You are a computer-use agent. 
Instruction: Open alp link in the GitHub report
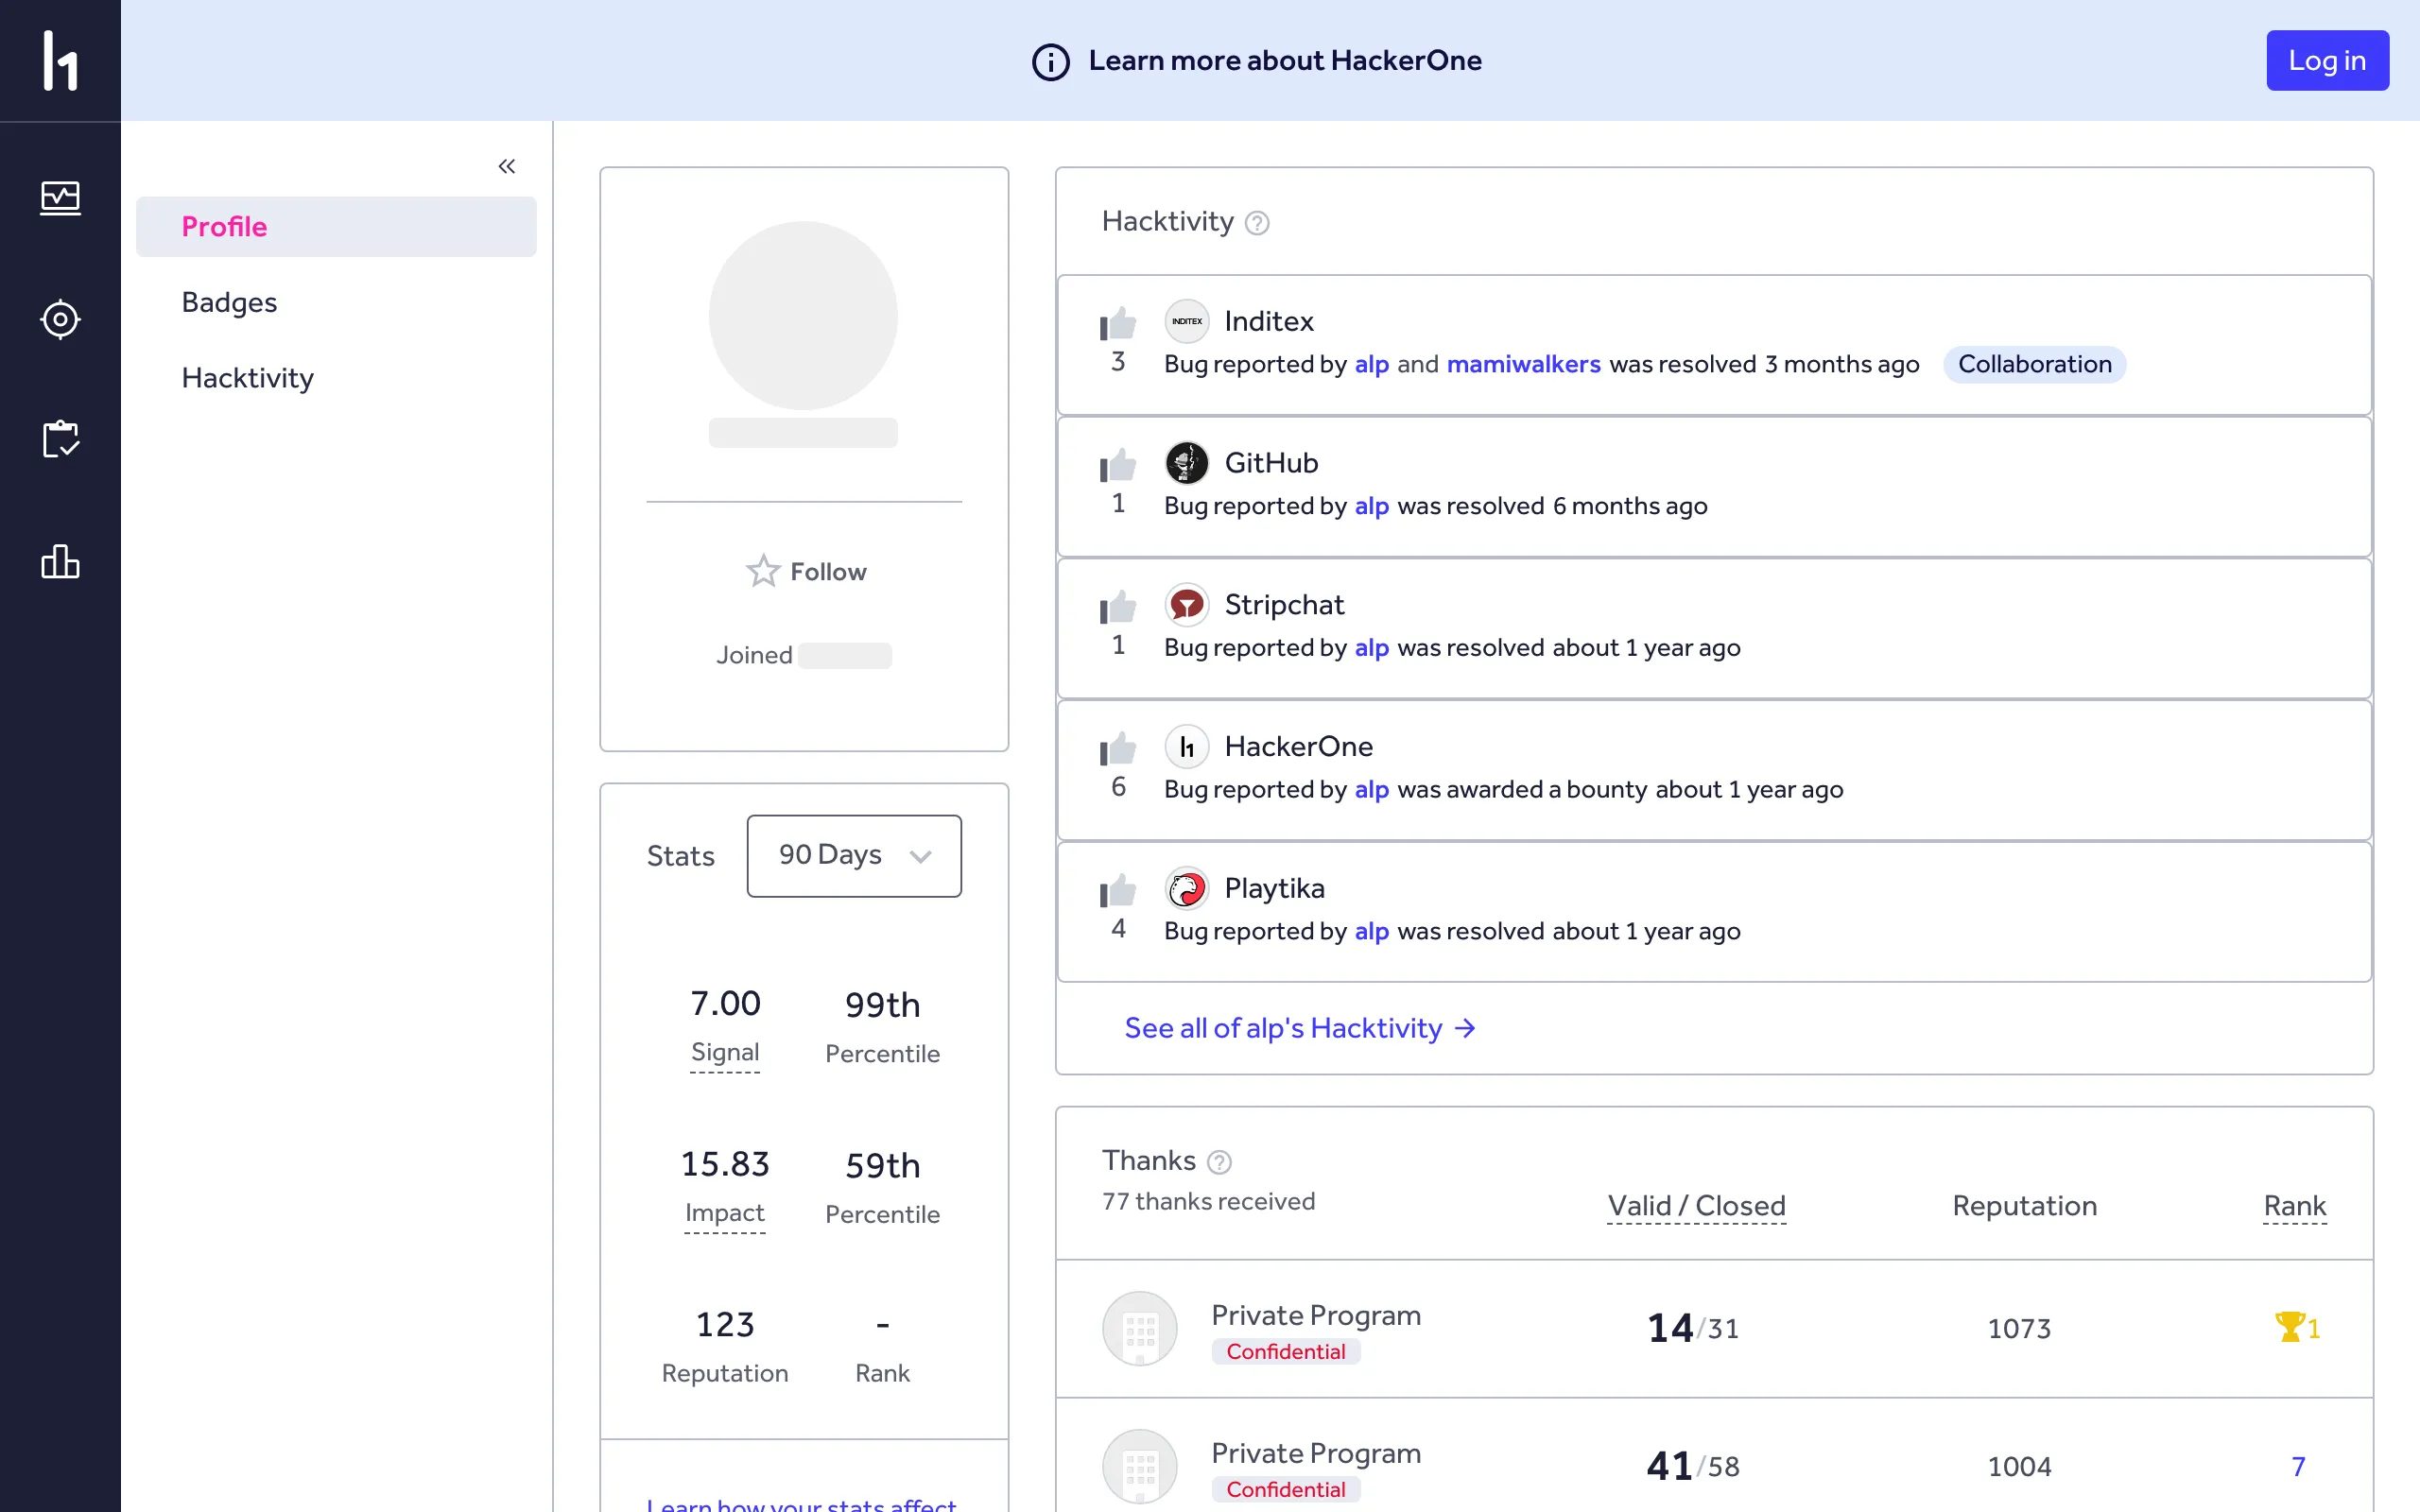click(x=1371, y=507)
